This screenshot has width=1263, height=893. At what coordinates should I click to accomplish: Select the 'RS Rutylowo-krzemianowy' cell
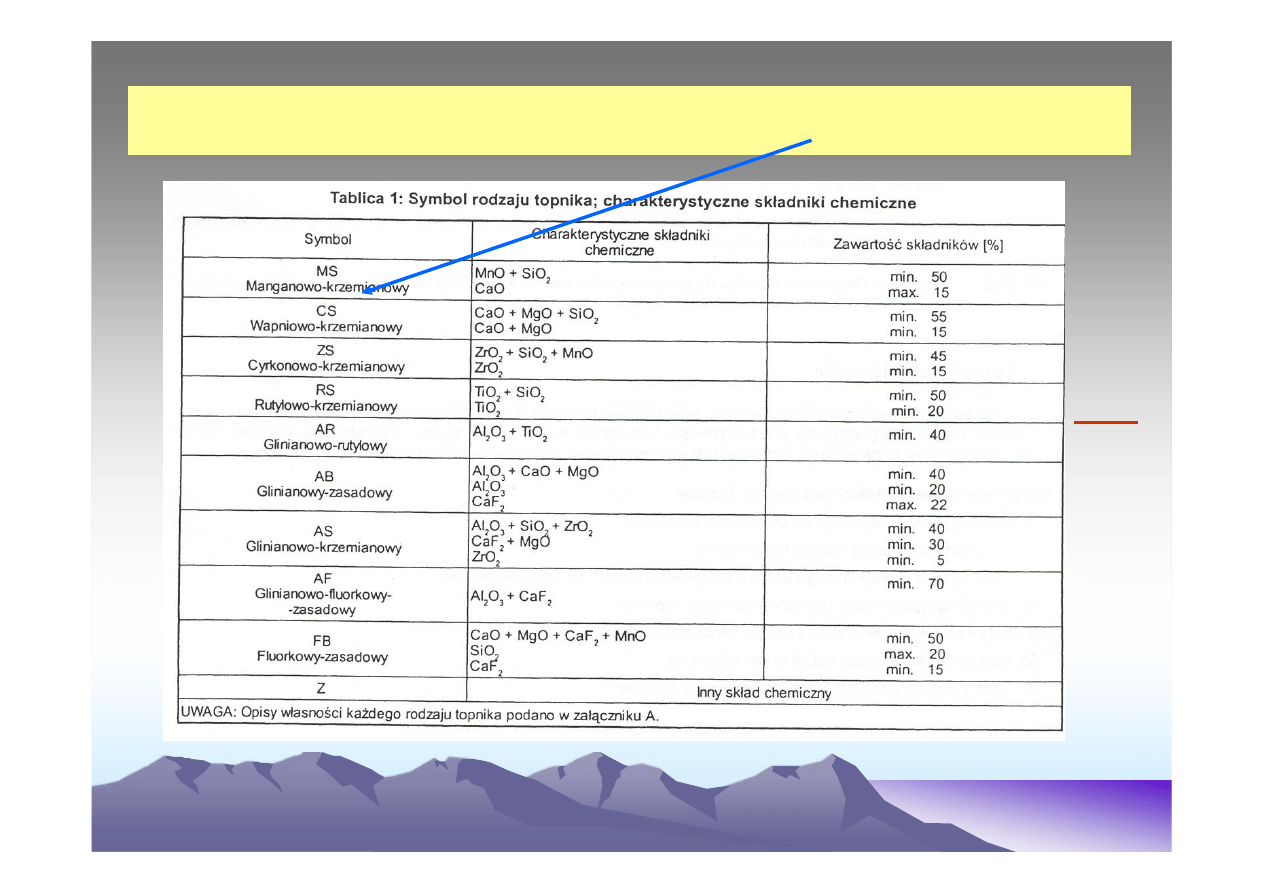326,397
